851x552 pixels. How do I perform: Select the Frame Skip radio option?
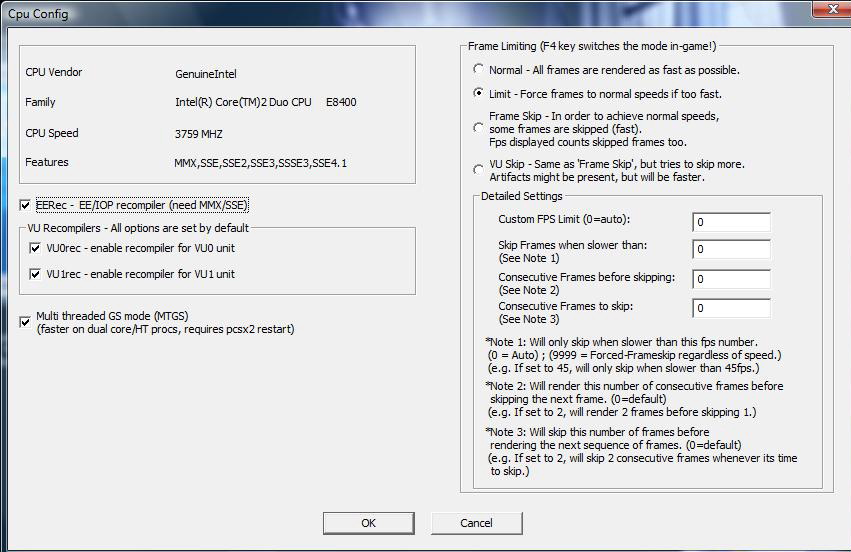[478, 129]
